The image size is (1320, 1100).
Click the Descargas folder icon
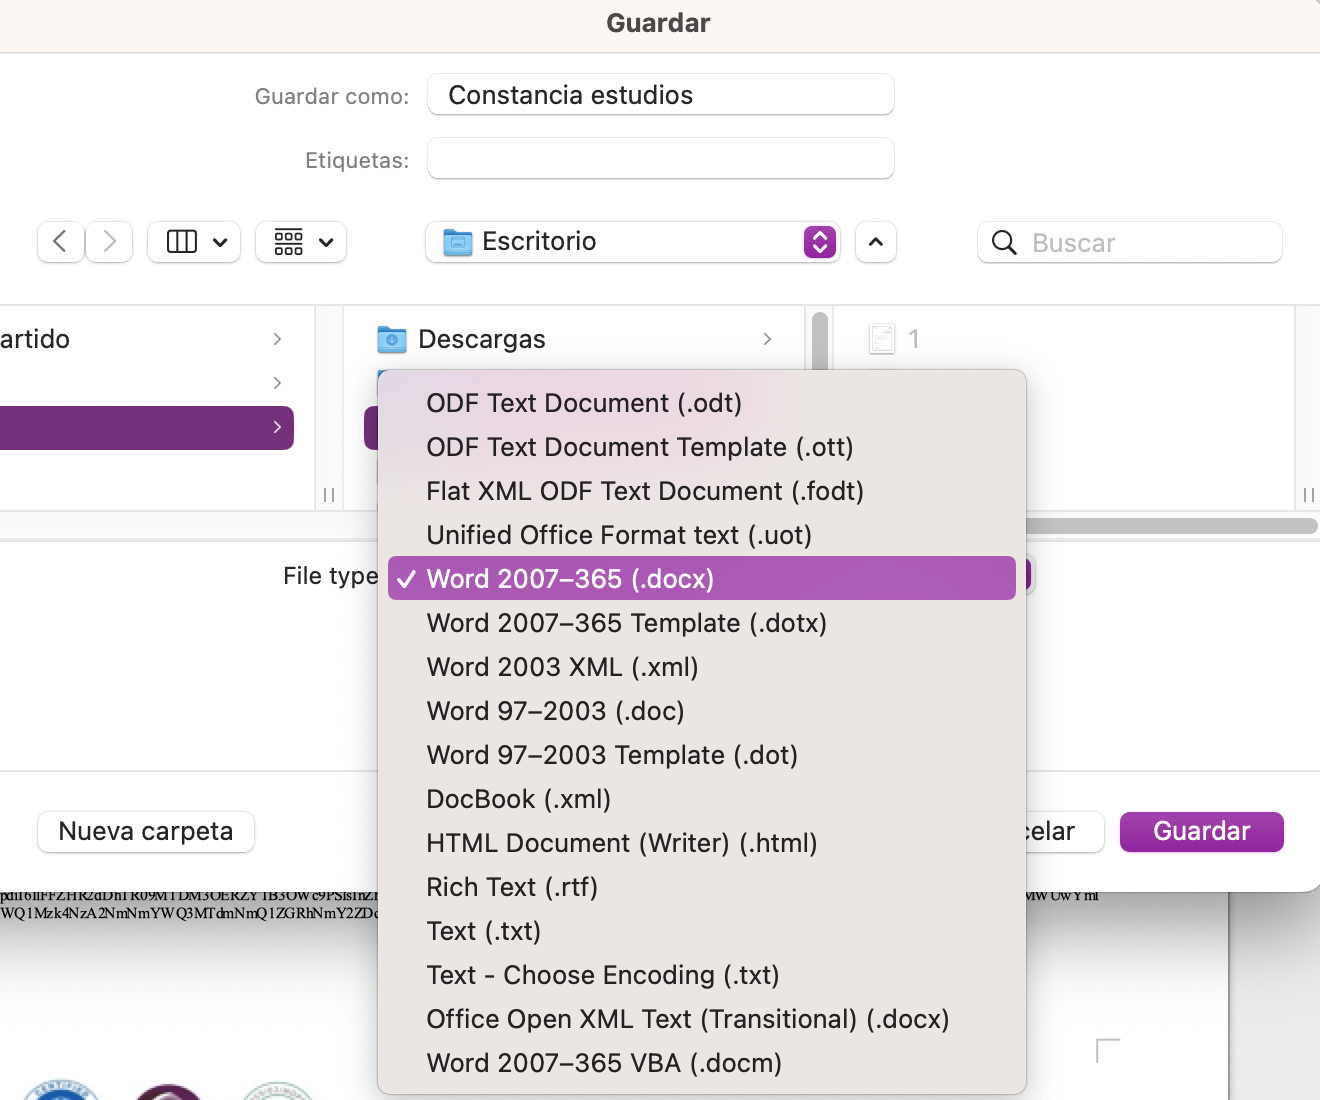click(392, 340)
